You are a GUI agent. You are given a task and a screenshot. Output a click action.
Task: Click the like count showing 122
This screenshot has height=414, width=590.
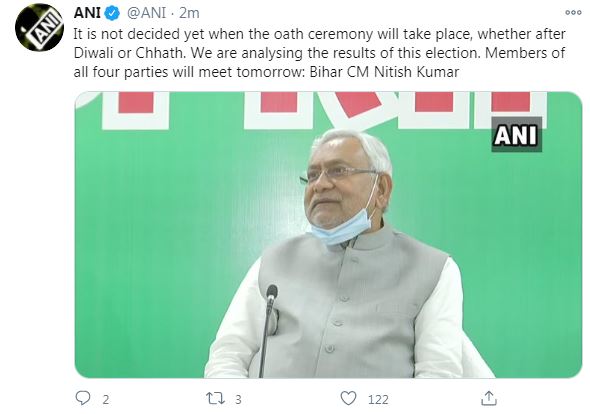click(378, 399)
